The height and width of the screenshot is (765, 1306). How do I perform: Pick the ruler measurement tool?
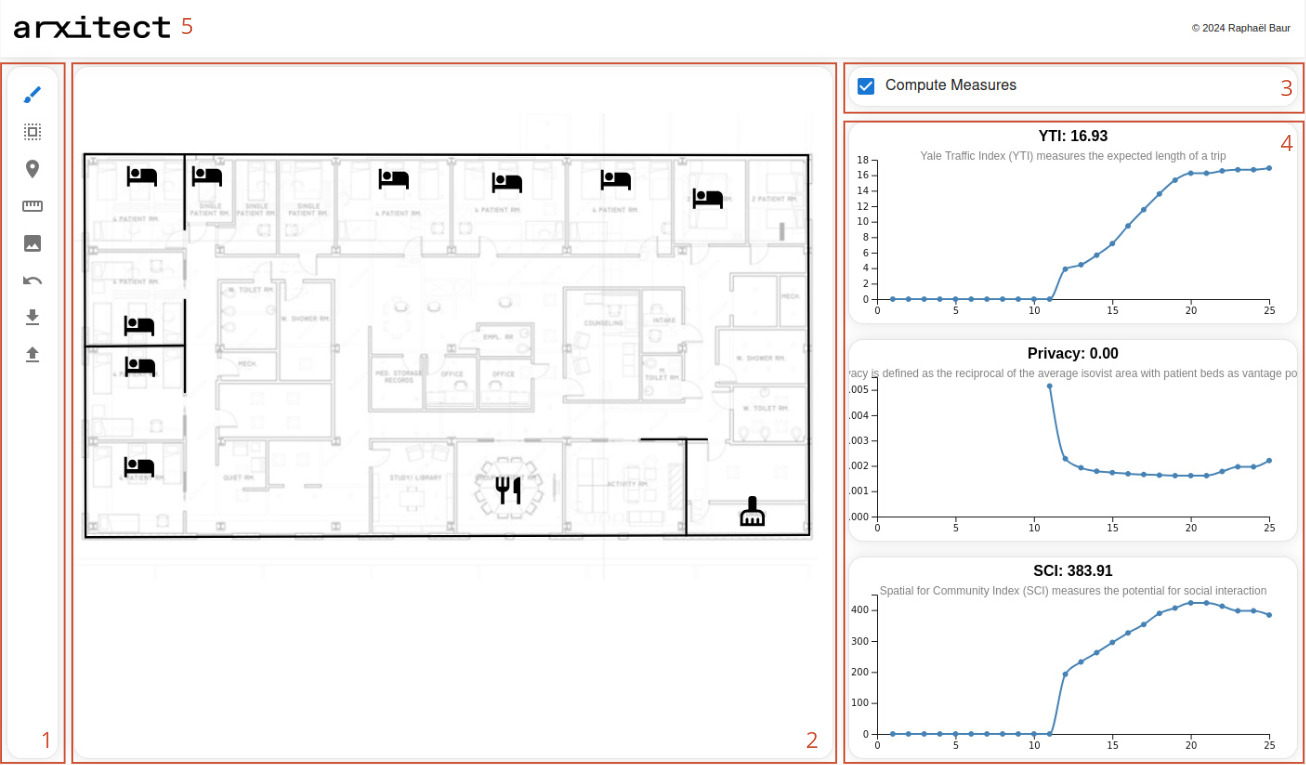32,206
